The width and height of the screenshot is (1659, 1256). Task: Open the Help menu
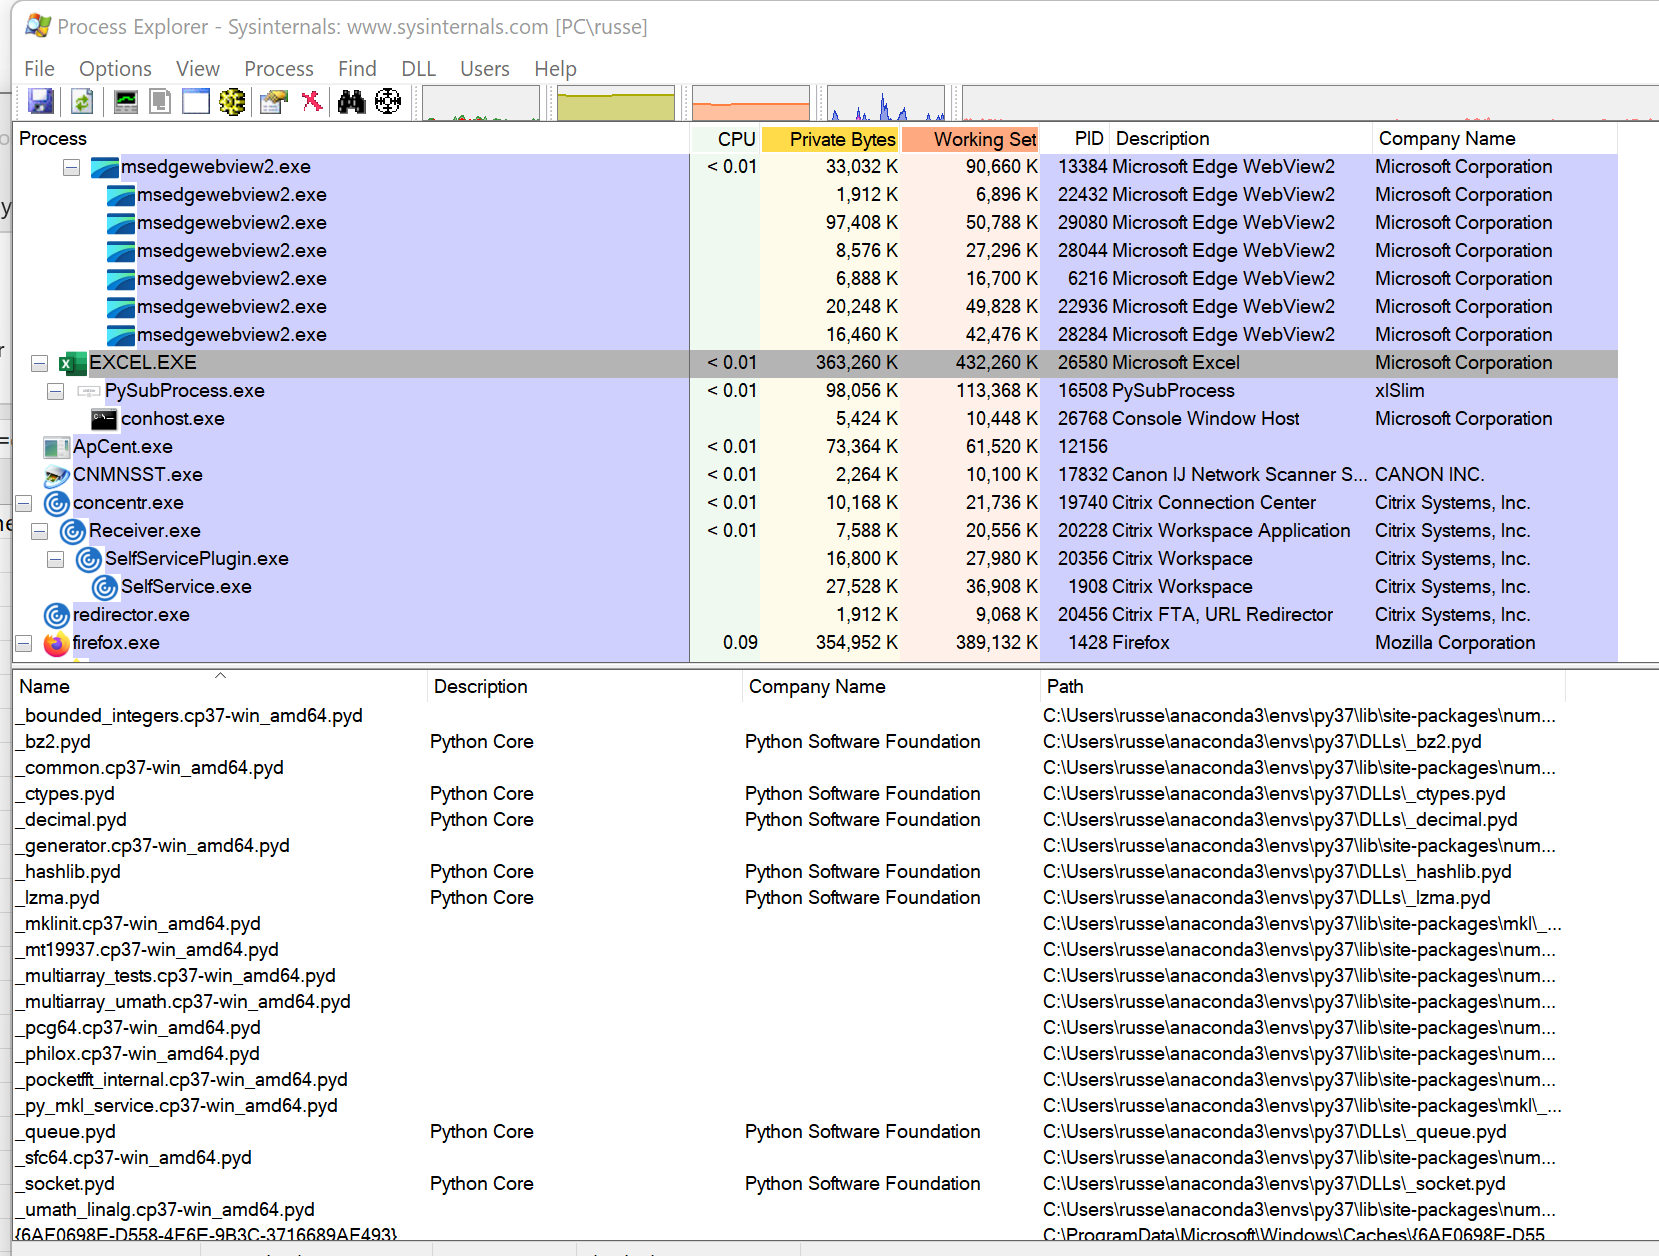coord(555,68)
